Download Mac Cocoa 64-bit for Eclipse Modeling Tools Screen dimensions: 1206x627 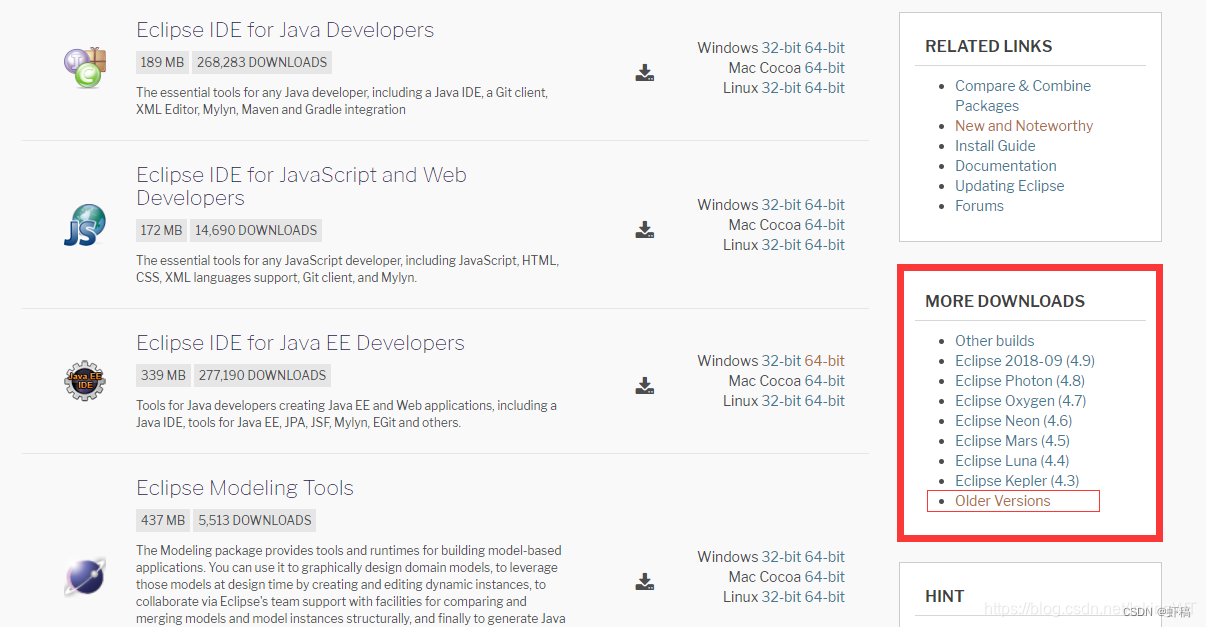pos(825,577)
